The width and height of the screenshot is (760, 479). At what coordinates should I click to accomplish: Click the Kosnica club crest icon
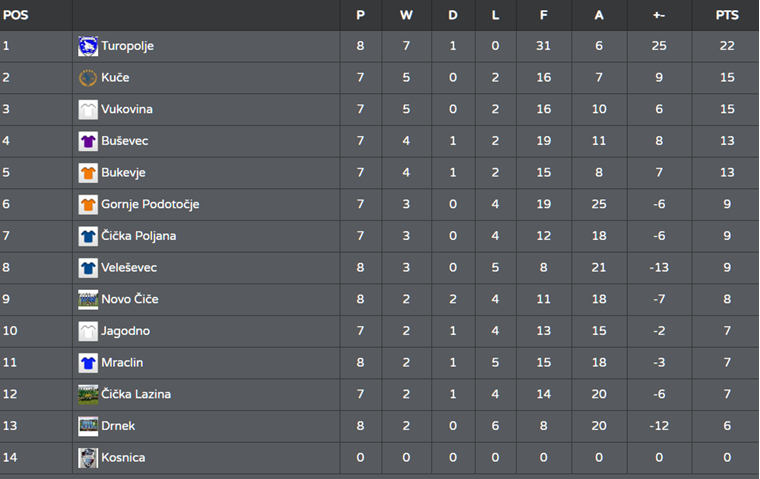[88, 458]
